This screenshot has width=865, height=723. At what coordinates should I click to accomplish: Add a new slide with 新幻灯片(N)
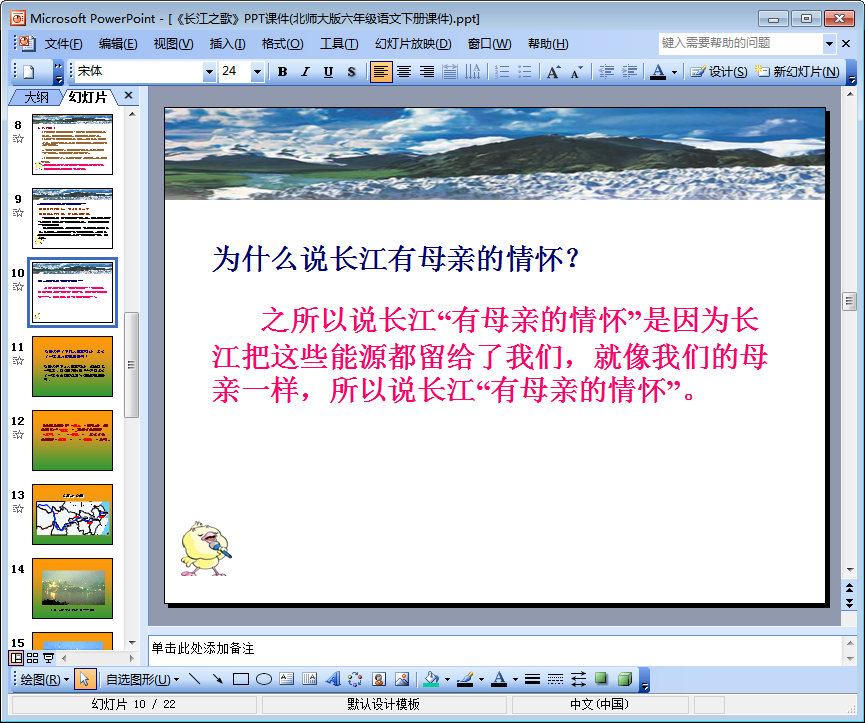798,72
